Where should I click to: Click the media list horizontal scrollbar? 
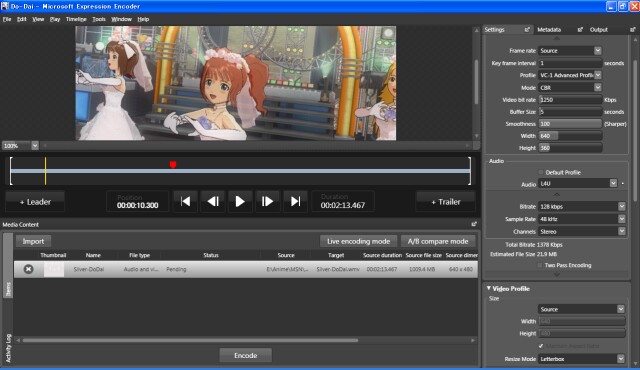click(x=190, y=340)
